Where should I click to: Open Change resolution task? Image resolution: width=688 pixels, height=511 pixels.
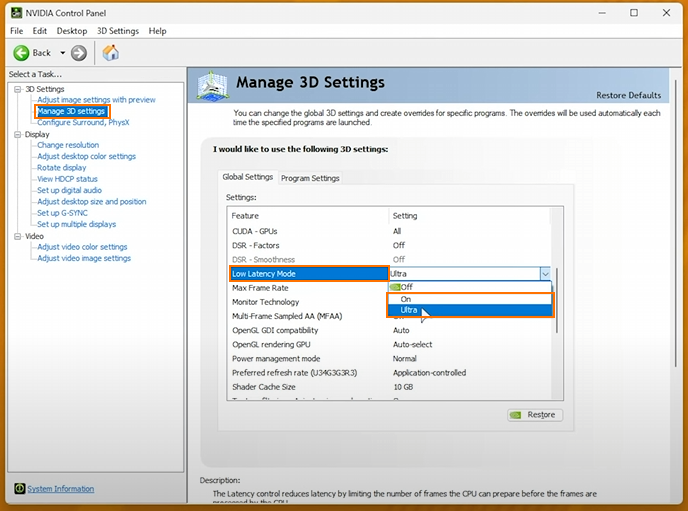[68, 145]
